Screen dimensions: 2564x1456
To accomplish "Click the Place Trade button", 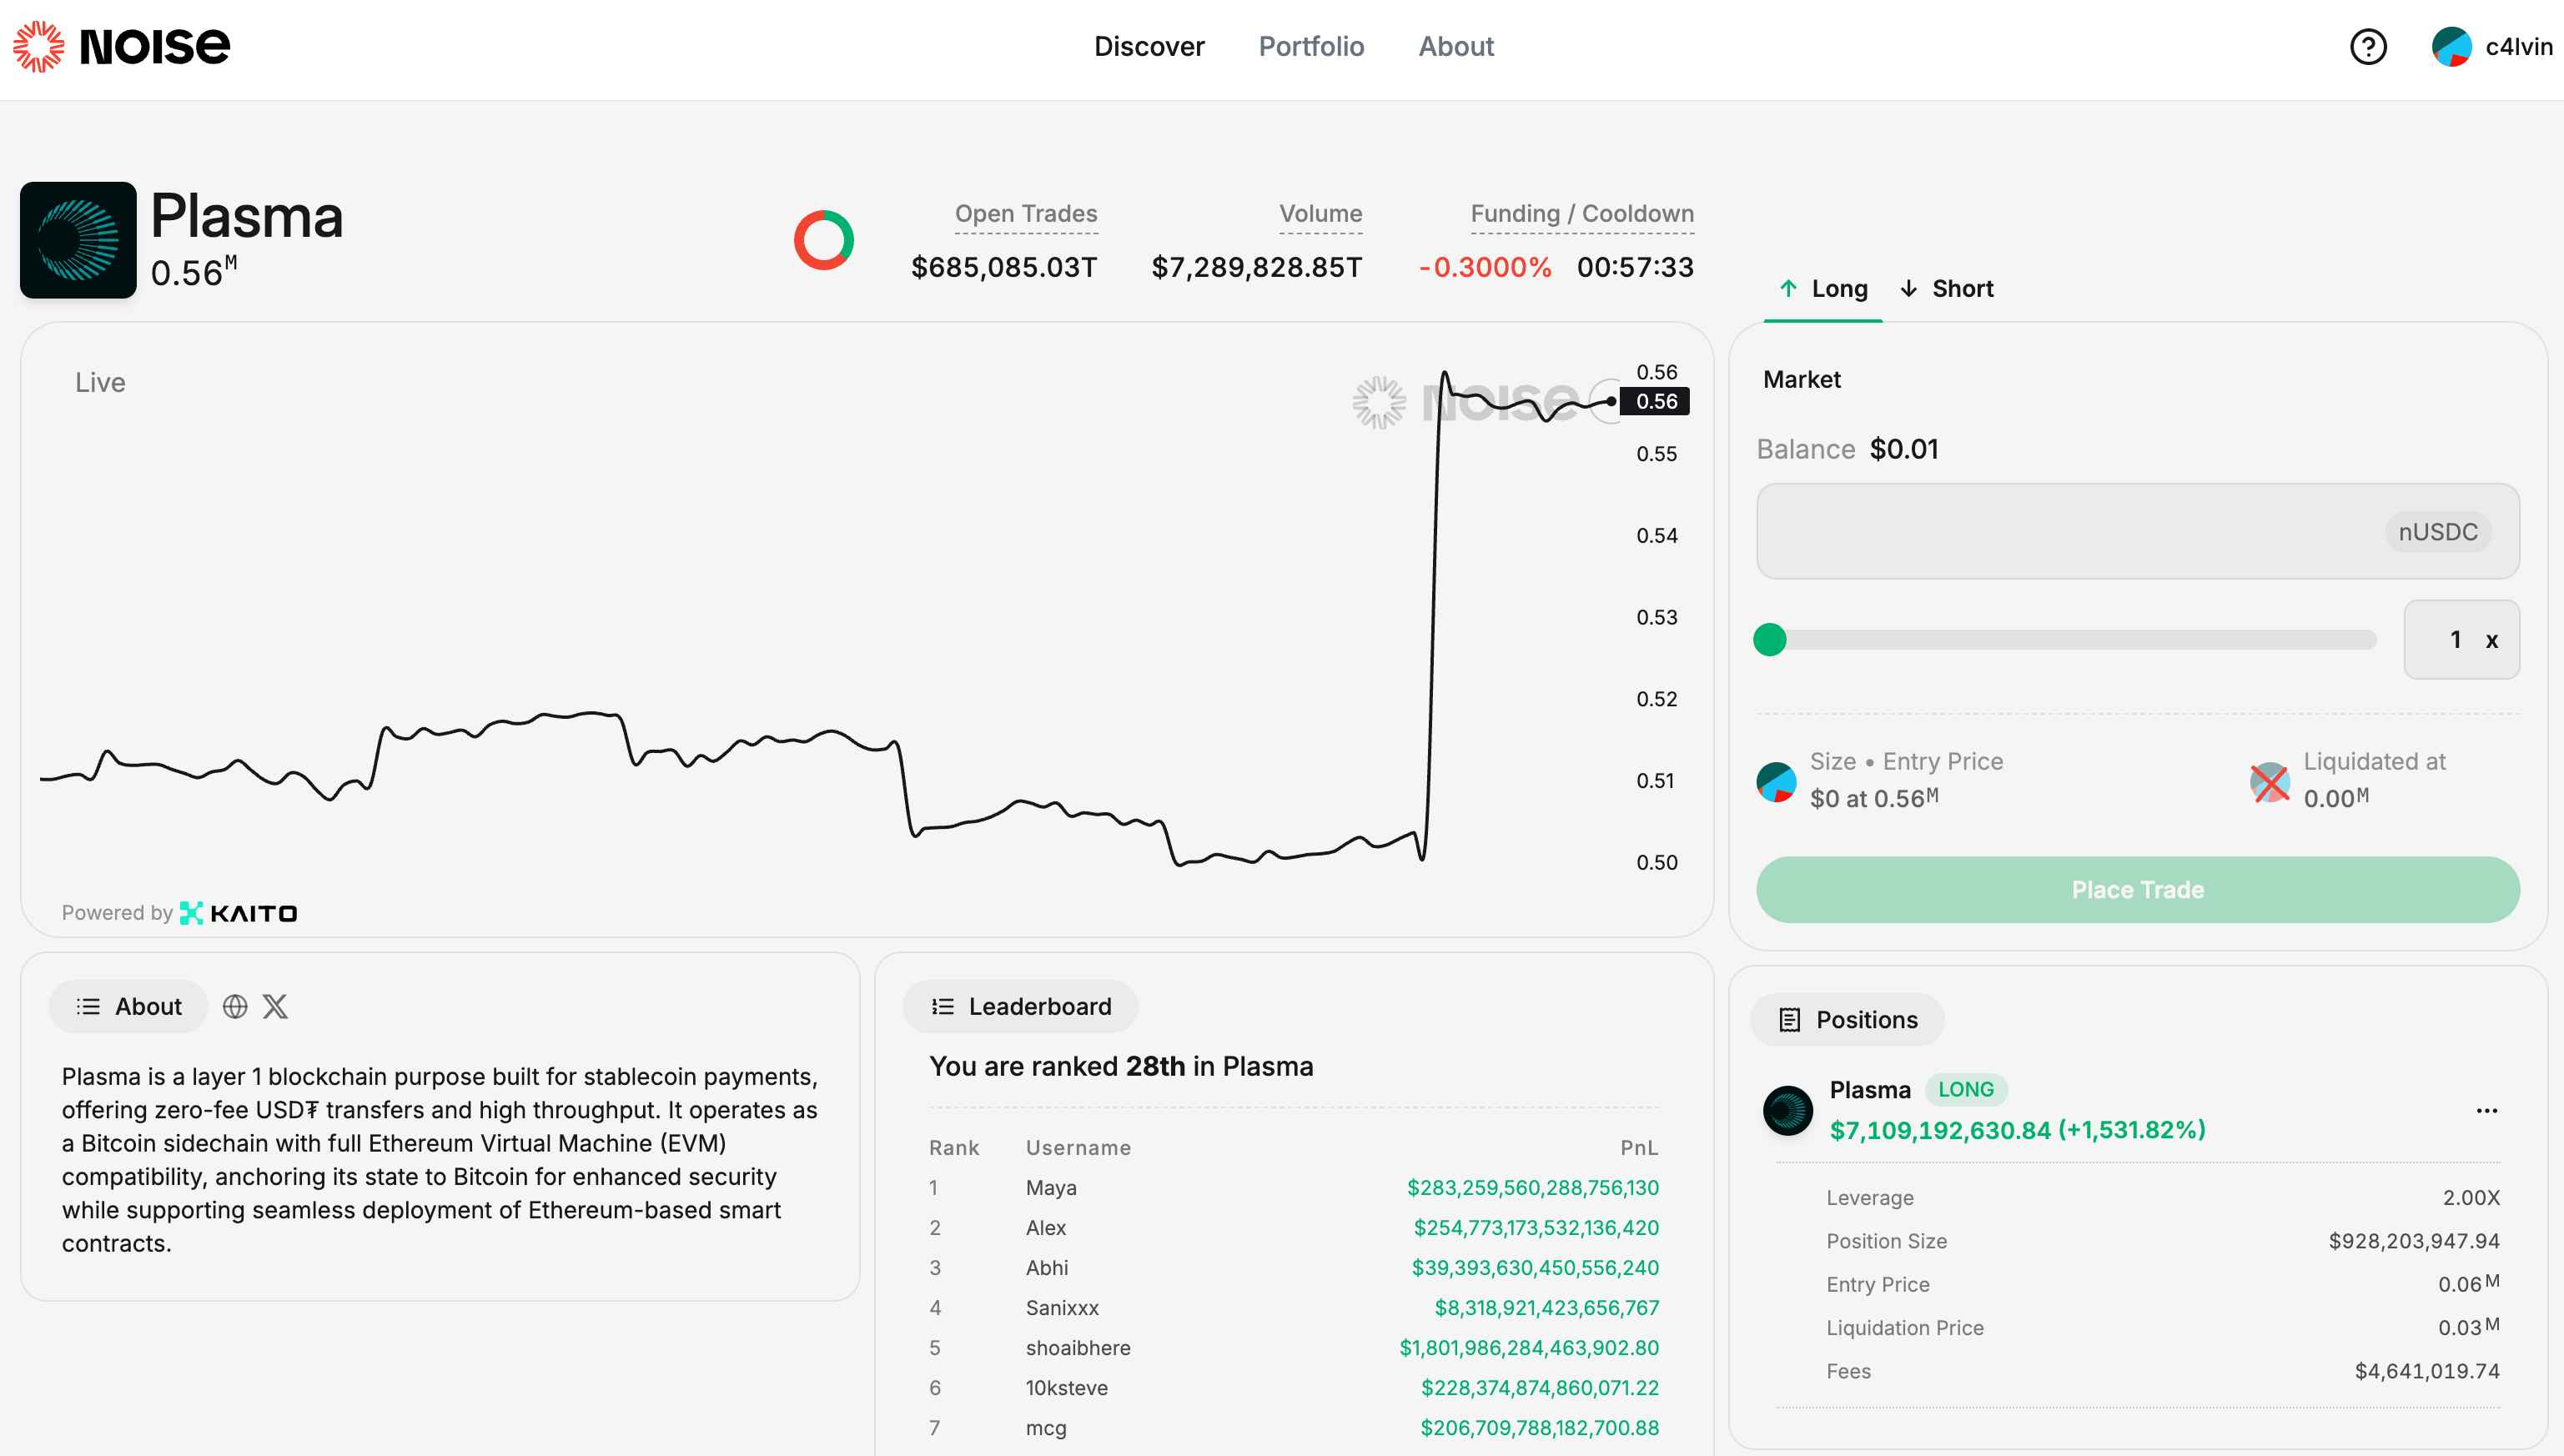I will 2137,890.
